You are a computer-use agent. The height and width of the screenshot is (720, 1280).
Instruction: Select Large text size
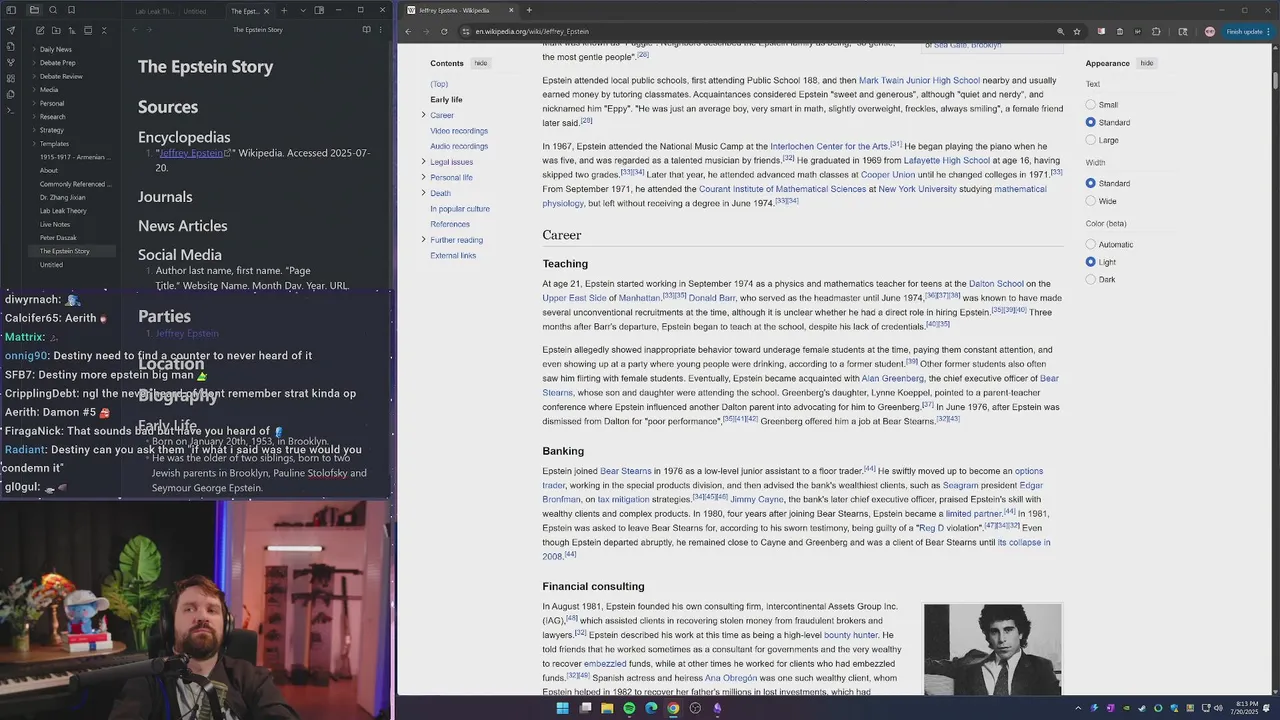click(x=1091, y=140)
